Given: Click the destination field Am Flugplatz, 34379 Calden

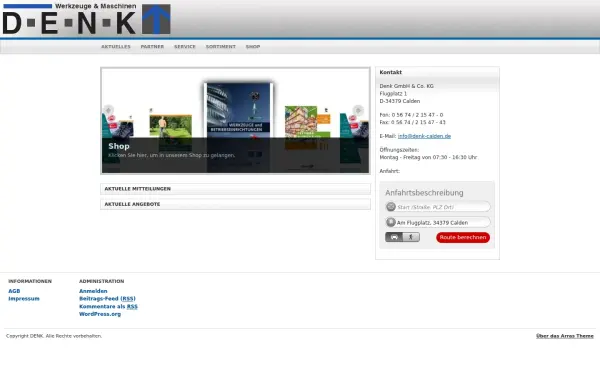Looking at the screenshot, I should 438,222.
